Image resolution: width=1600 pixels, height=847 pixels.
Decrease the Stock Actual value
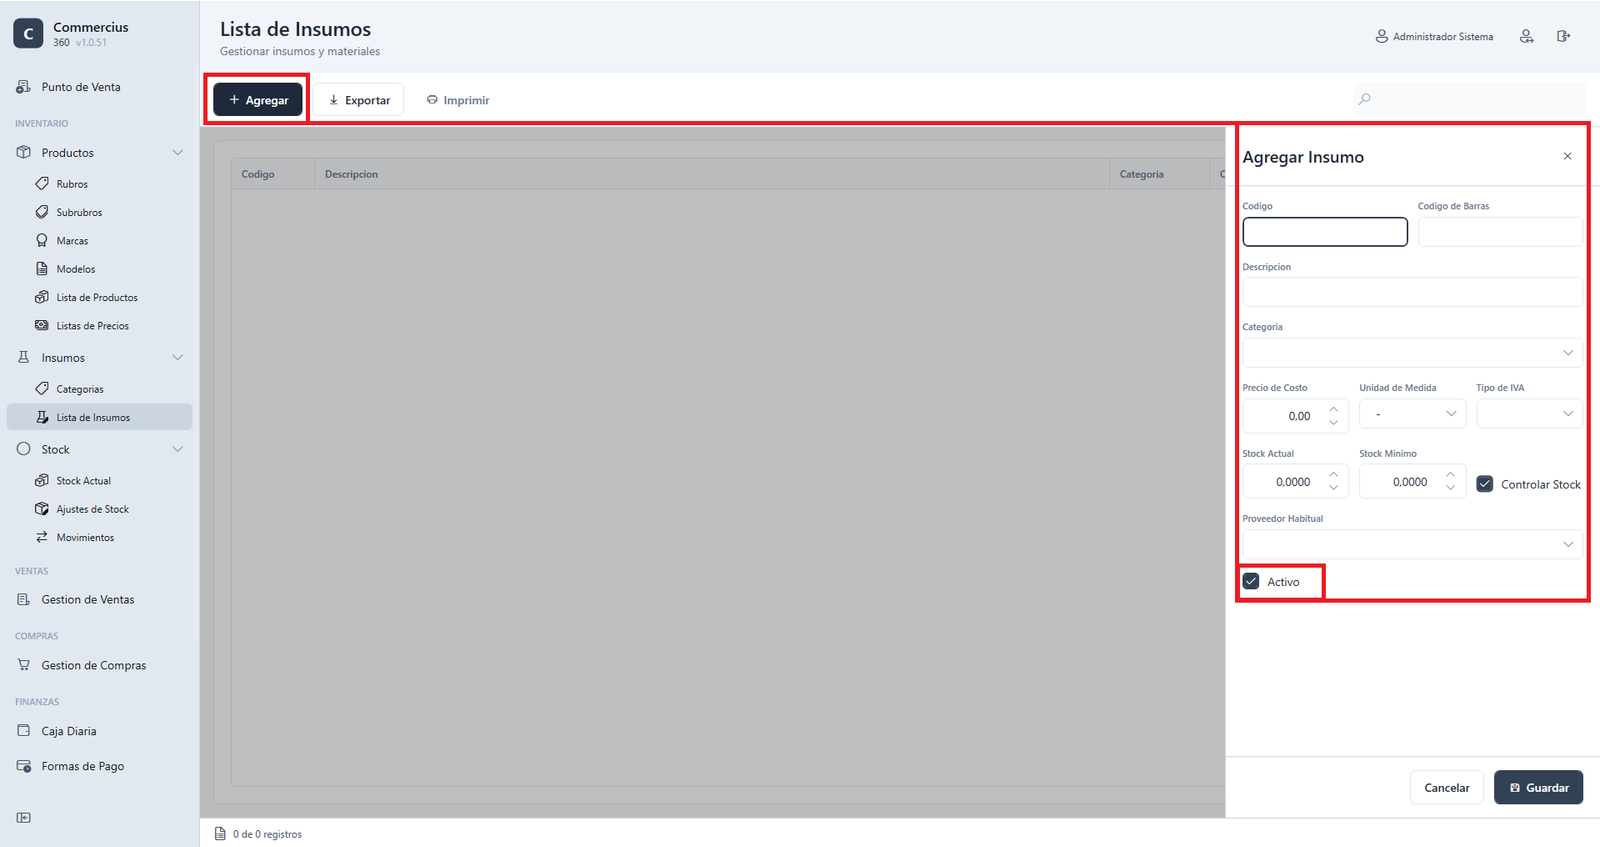(x=1334, y=489)
